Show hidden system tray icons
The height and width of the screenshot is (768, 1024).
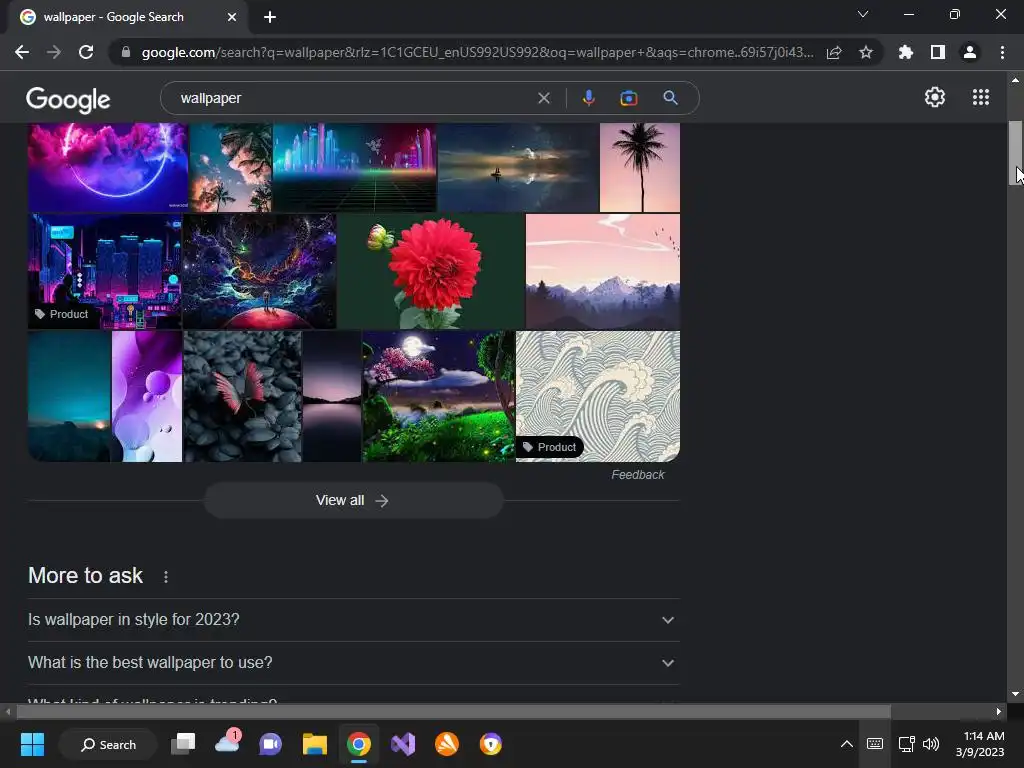point(846,744)
